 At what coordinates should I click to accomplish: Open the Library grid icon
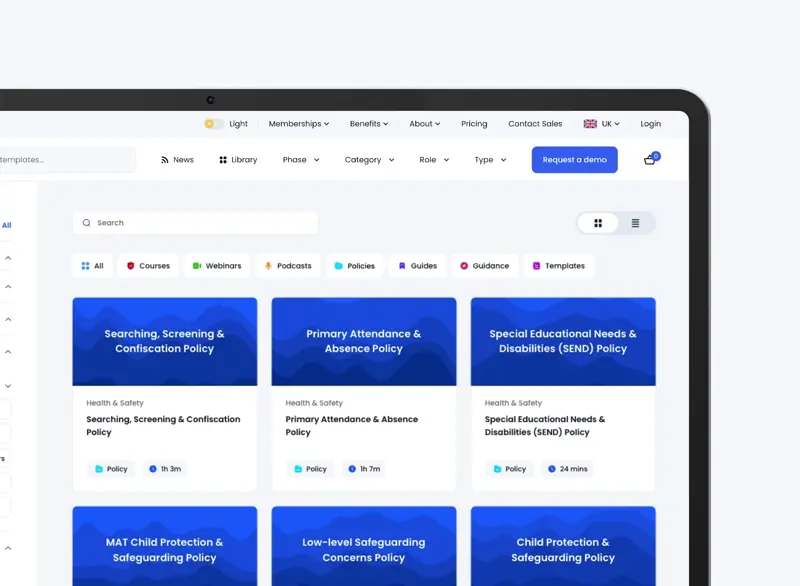point(223,160)
